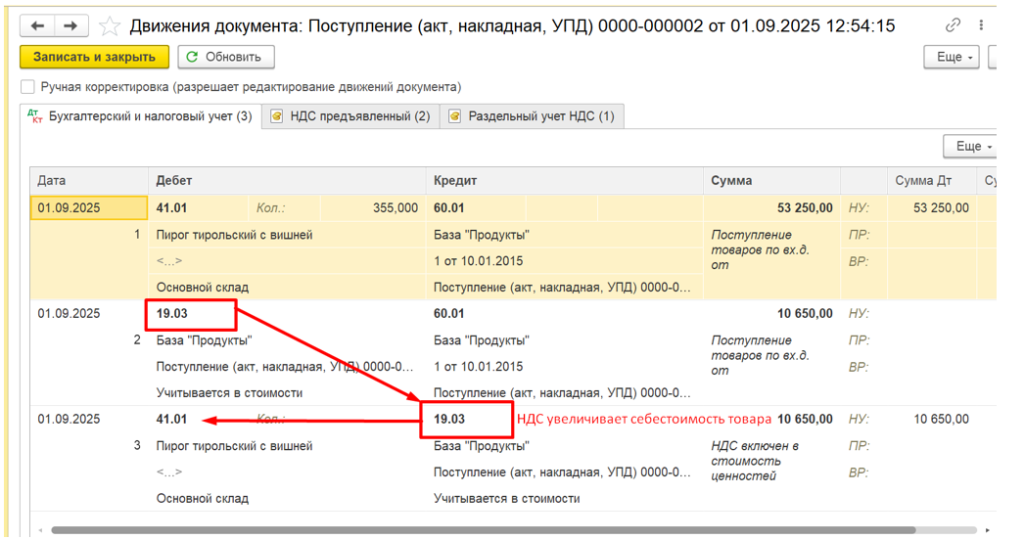Copy link with chain icon

tap(952, 26)
